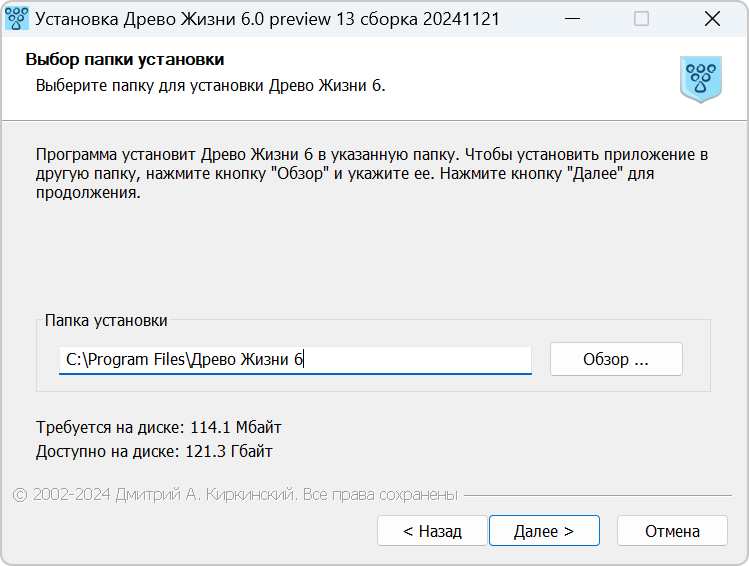
Task: Select the Выбор папки установки heading
Action: (x=125, y=60)
